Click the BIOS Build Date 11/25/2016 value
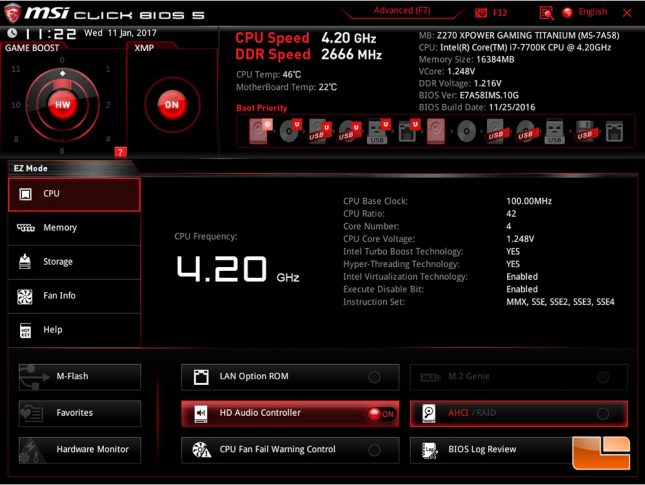The width and height of the screenshot is (645, 485). (512, 107)
